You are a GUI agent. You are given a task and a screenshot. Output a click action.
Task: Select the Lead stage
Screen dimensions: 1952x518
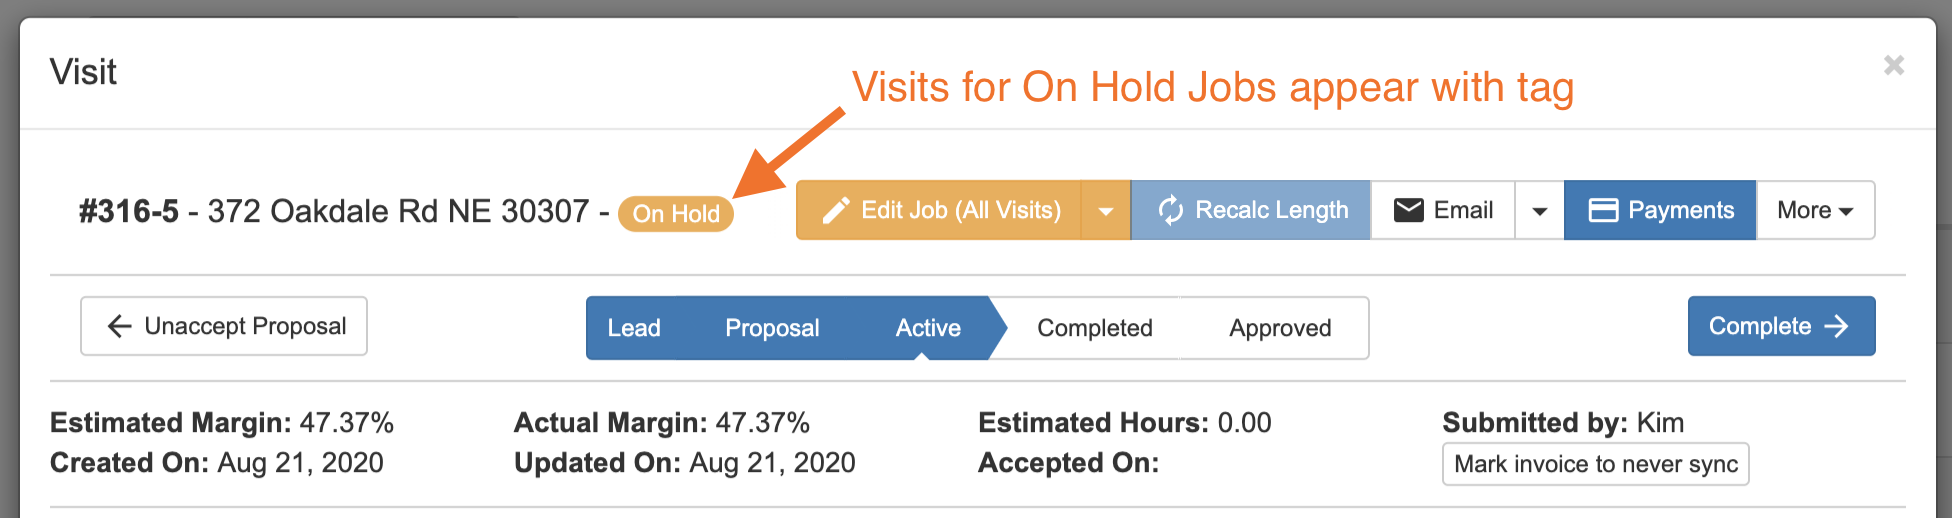(x=634, y=328)
